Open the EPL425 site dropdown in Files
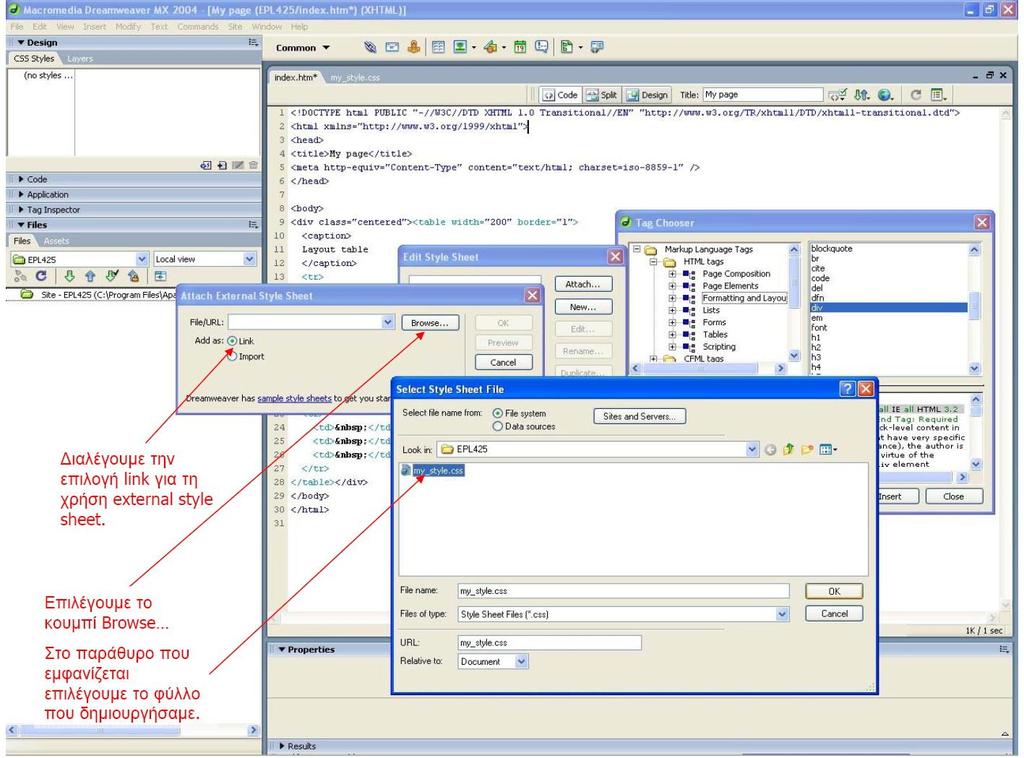 tap(141, 259)
